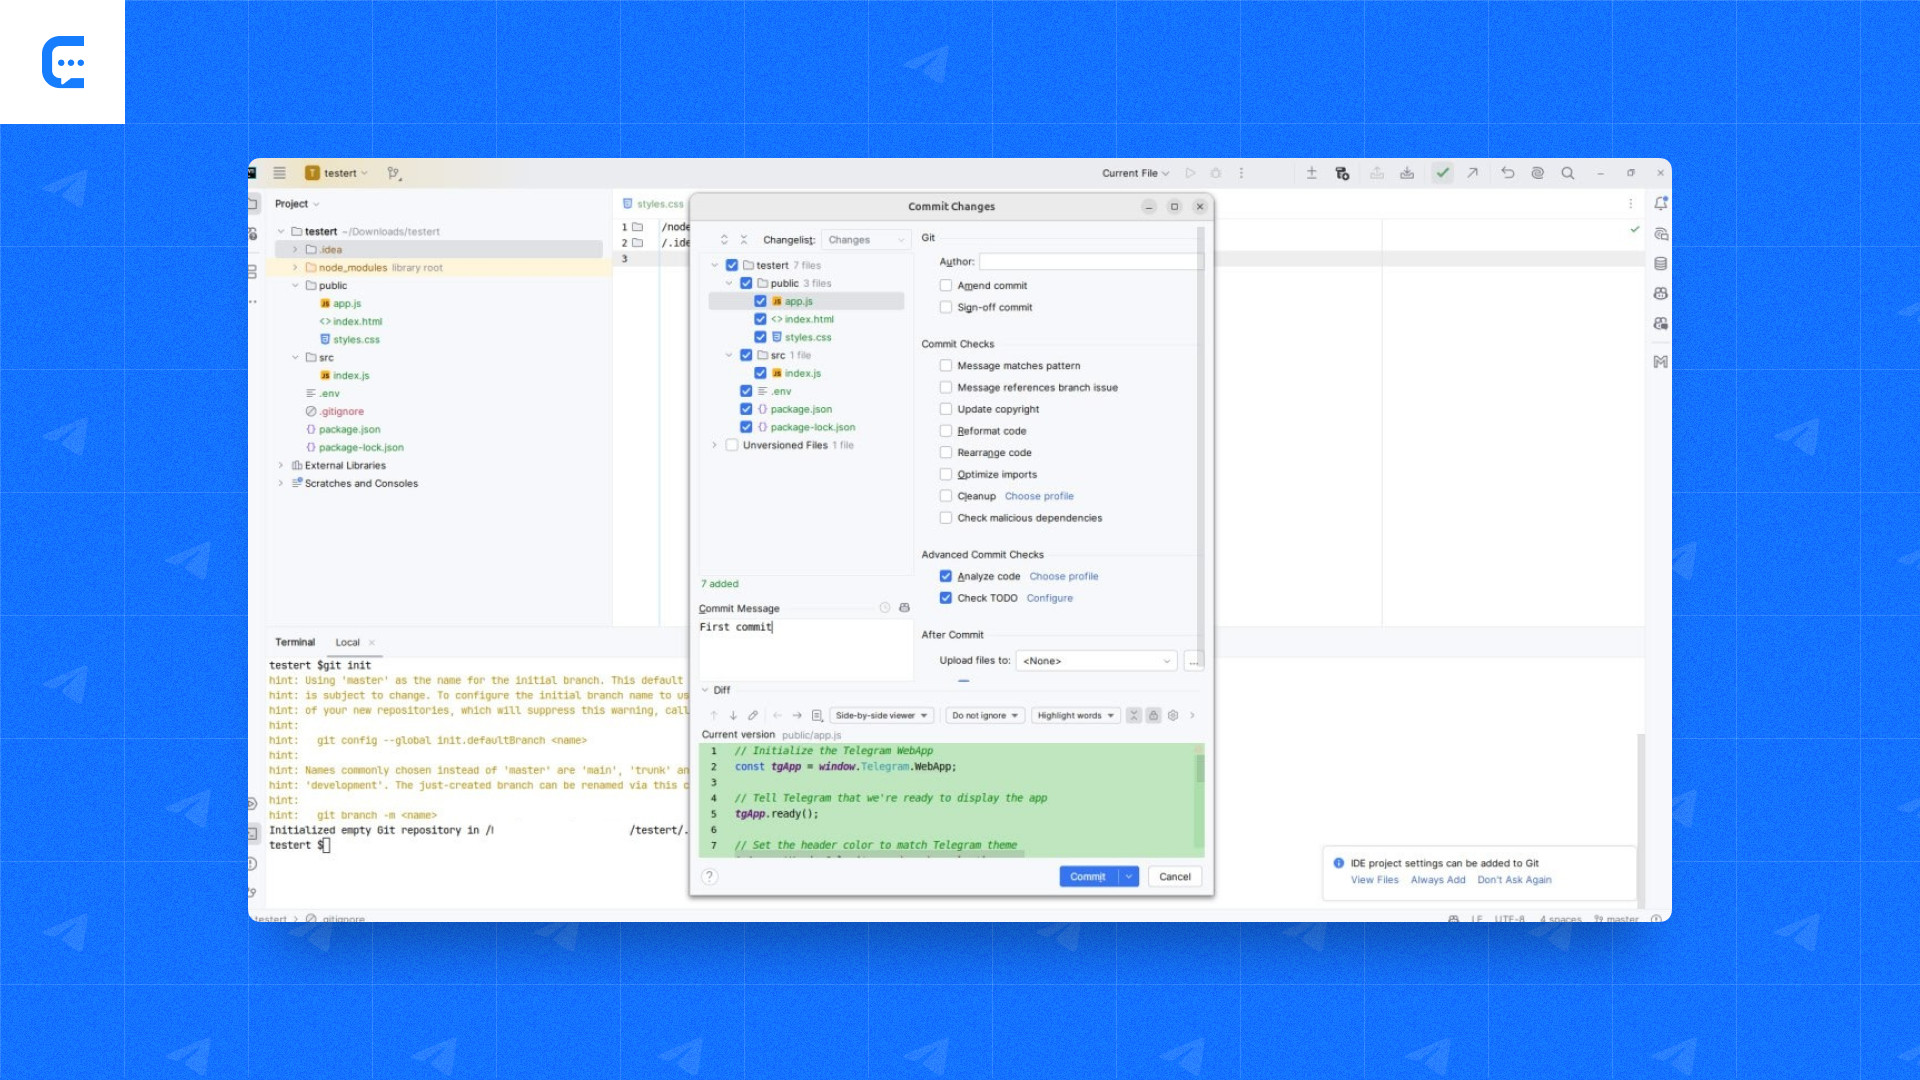
Task: Open the Notifications bell icon
Action: tap(1660, 203)
